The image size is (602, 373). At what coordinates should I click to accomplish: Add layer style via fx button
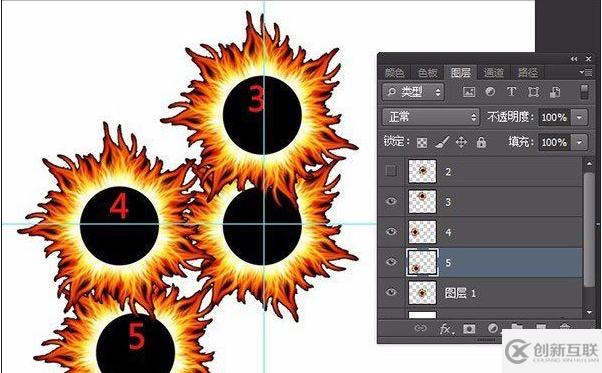pyautogui.click(x=445, y=329)
